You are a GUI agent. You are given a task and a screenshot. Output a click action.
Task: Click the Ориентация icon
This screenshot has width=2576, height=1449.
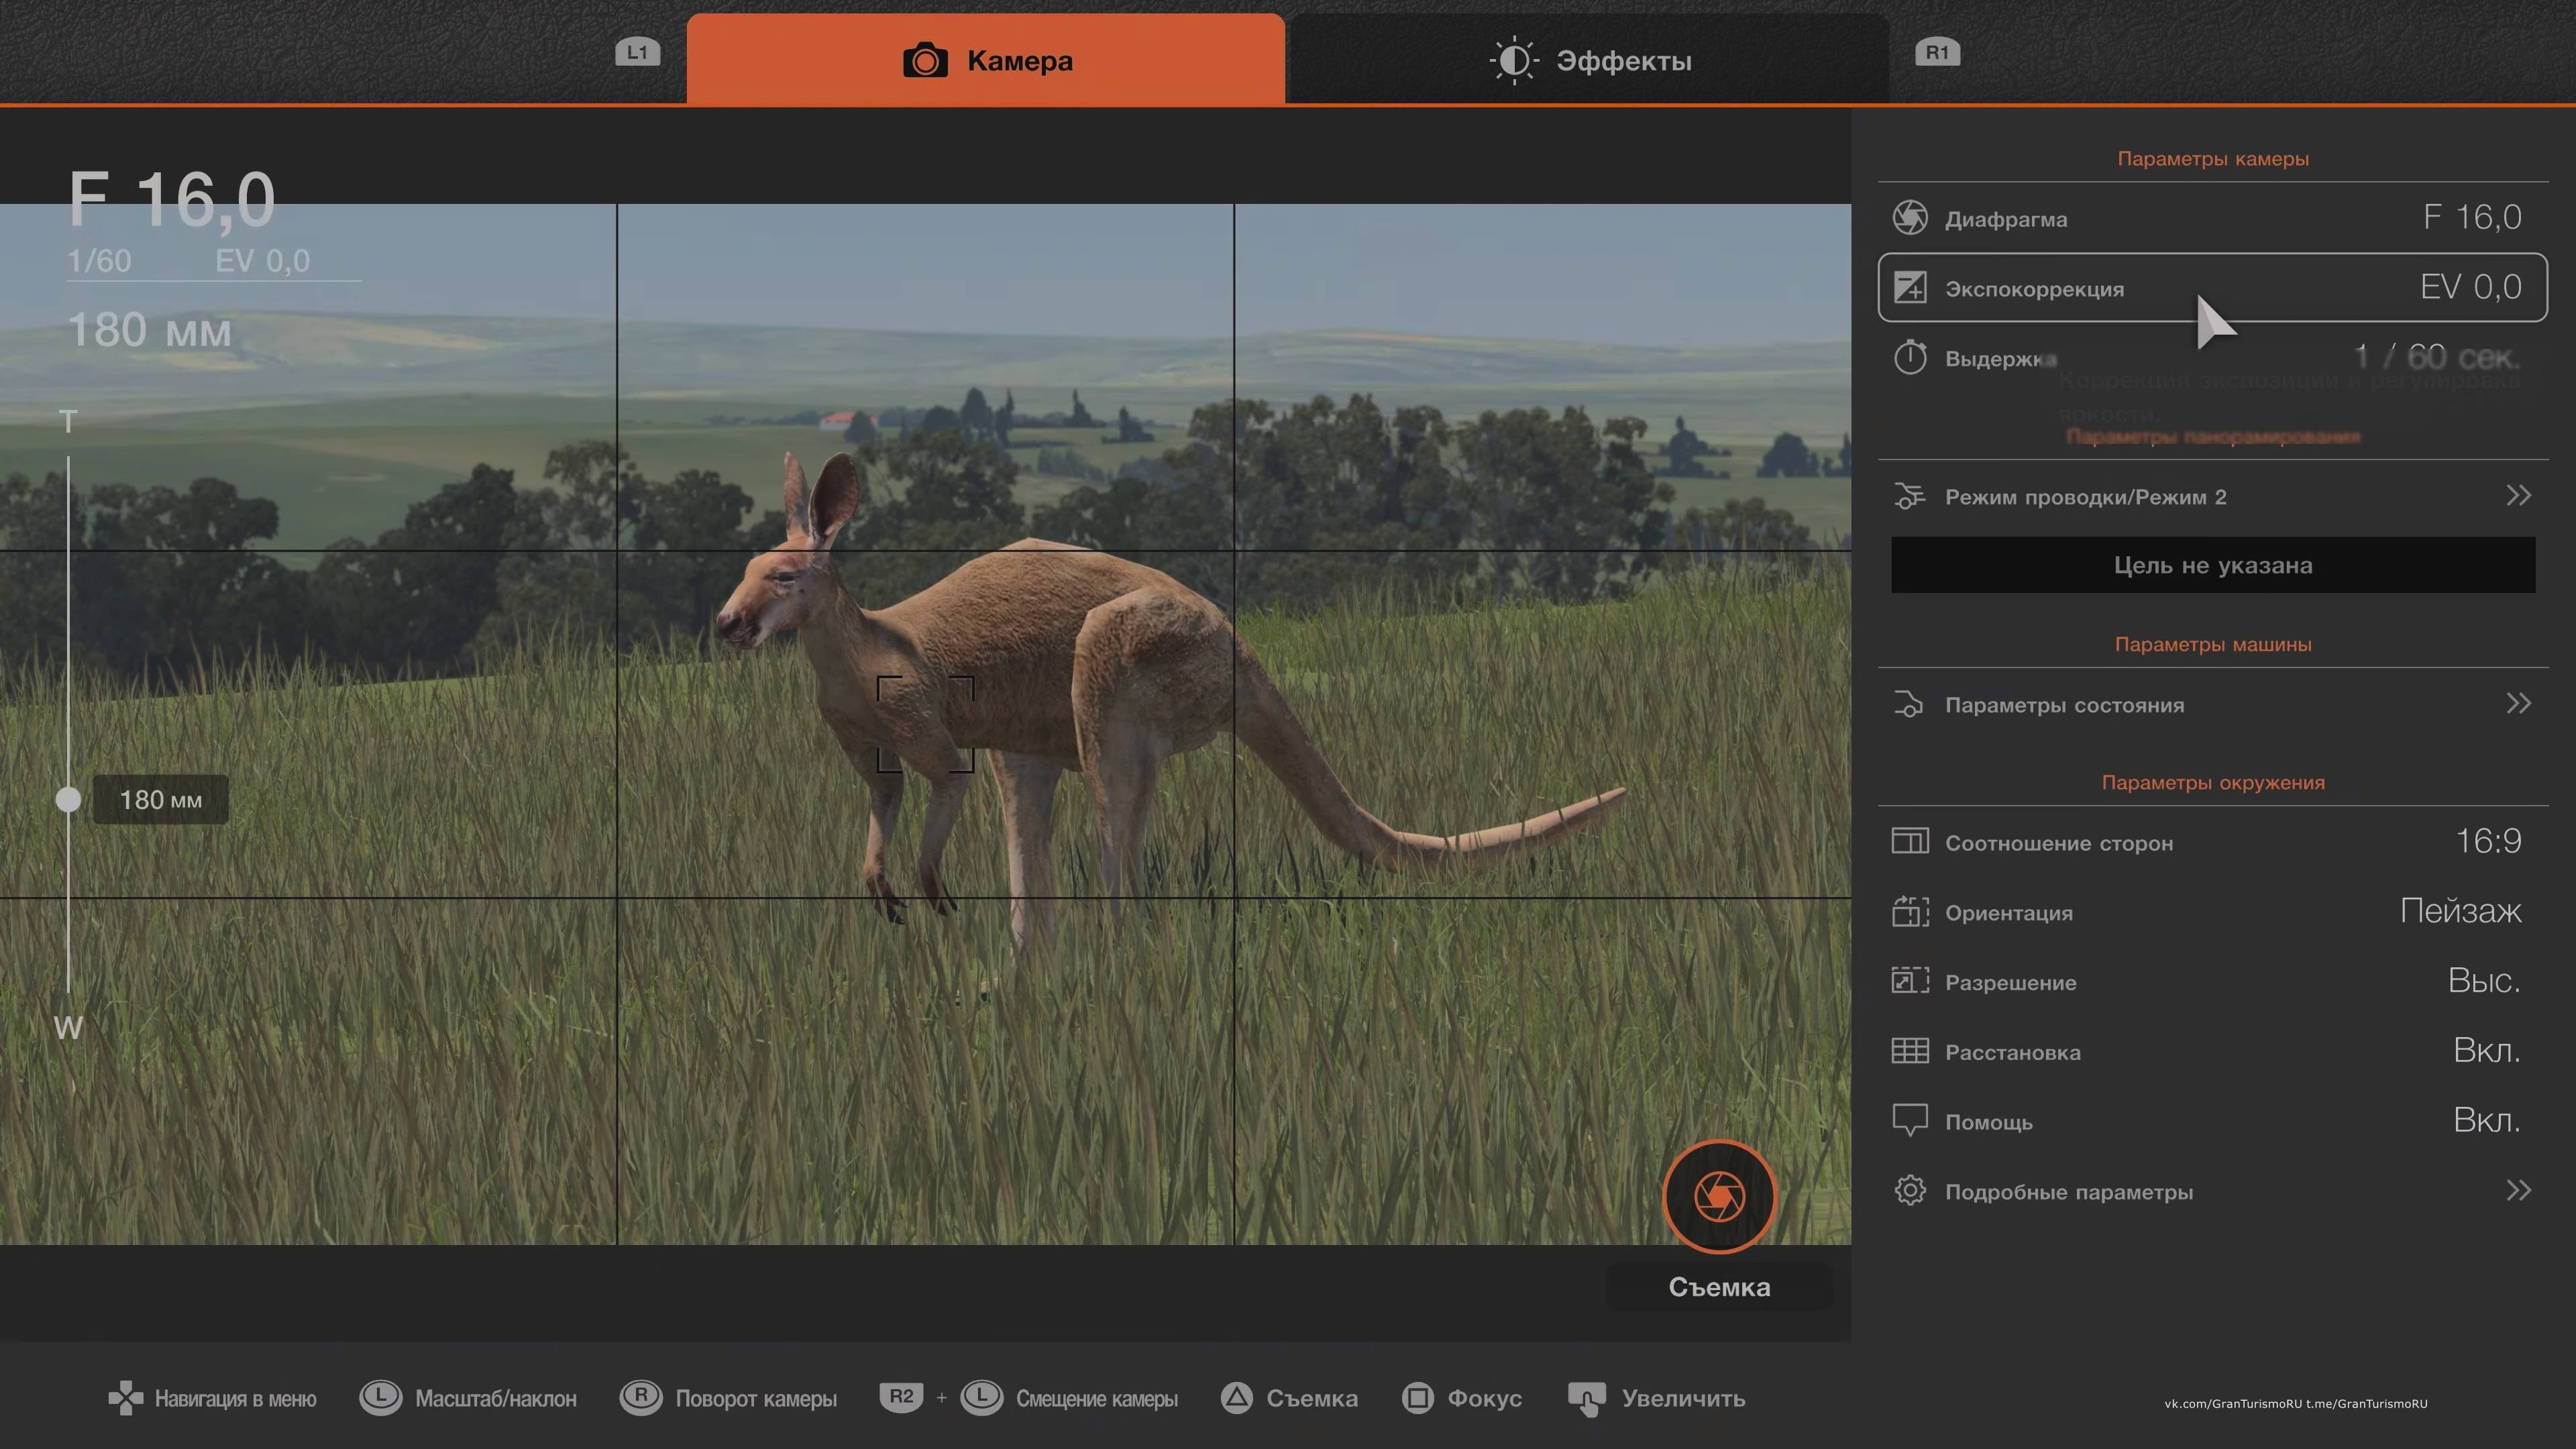point(1910,911)
